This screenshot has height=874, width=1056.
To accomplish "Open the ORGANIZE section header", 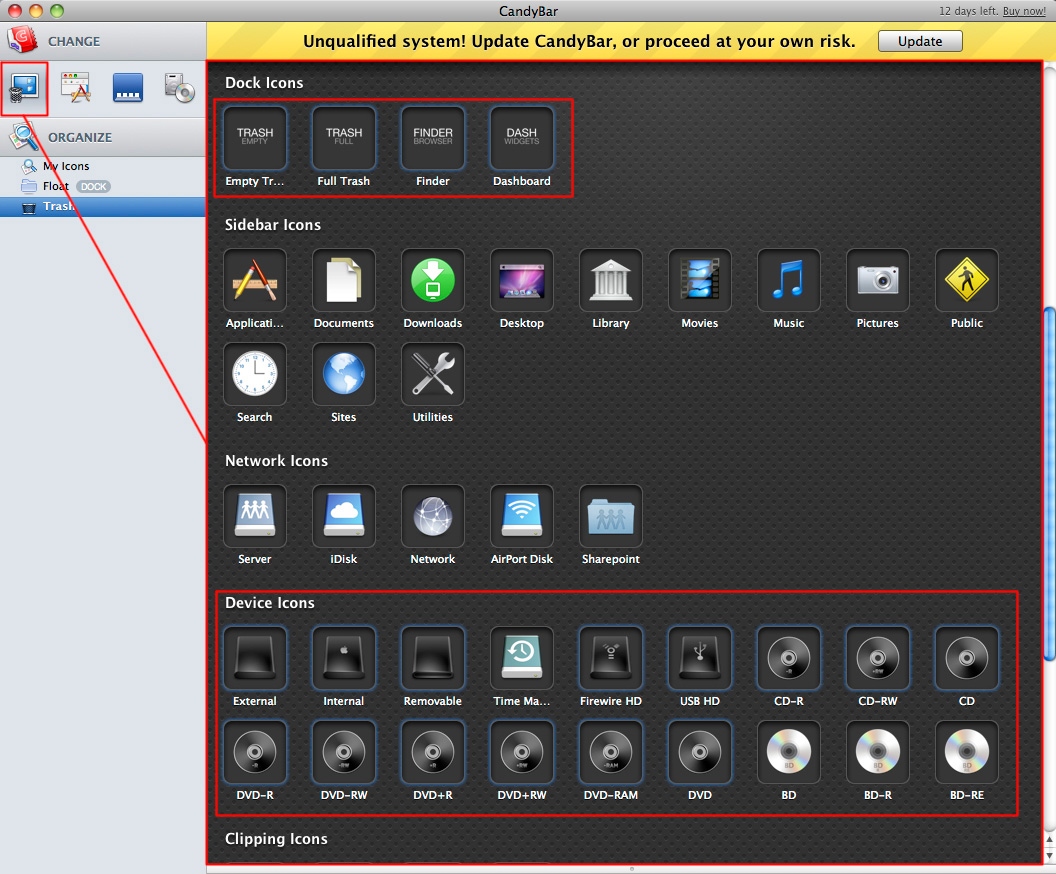I will [104, 137].
